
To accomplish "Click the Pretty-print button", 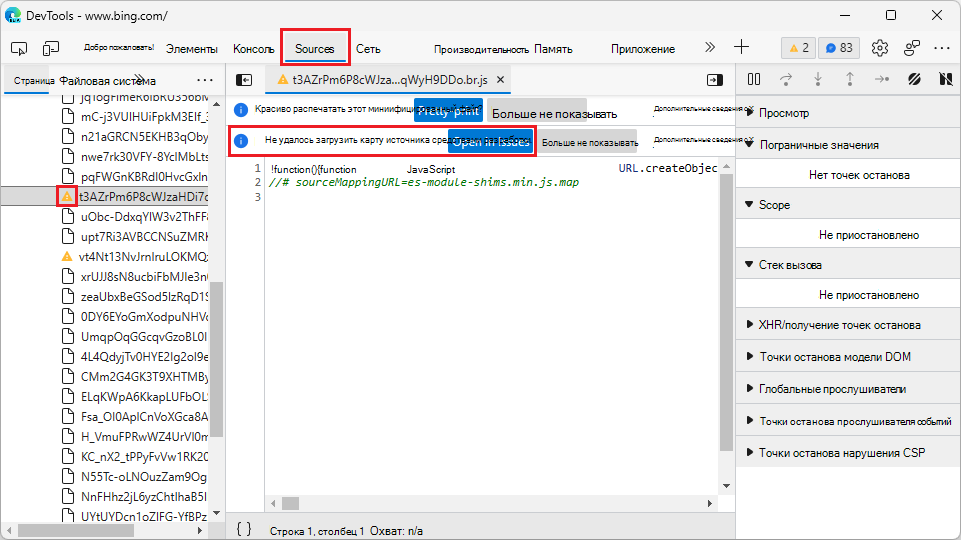I will (448, 110).
